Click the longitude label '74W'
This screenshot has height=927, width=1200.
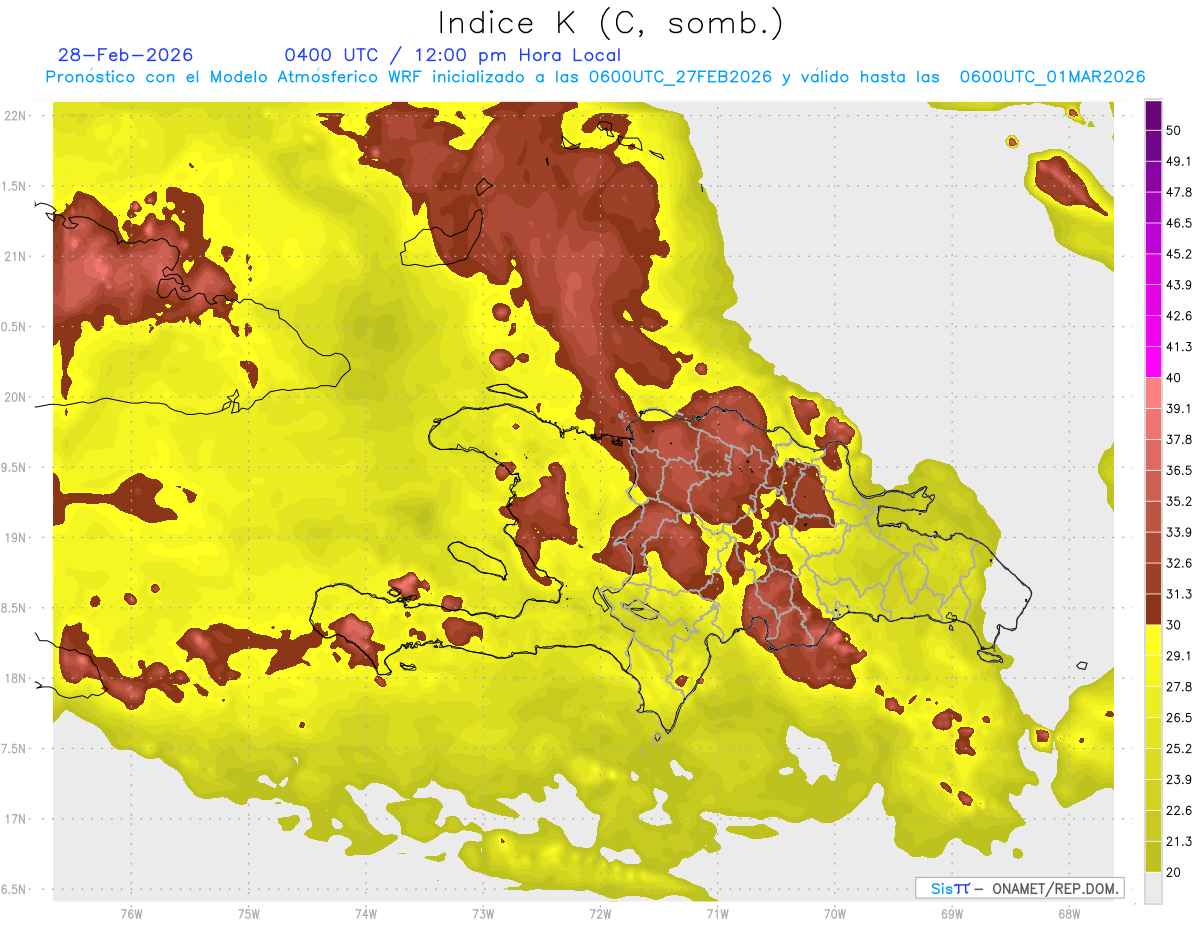point(365,914)
